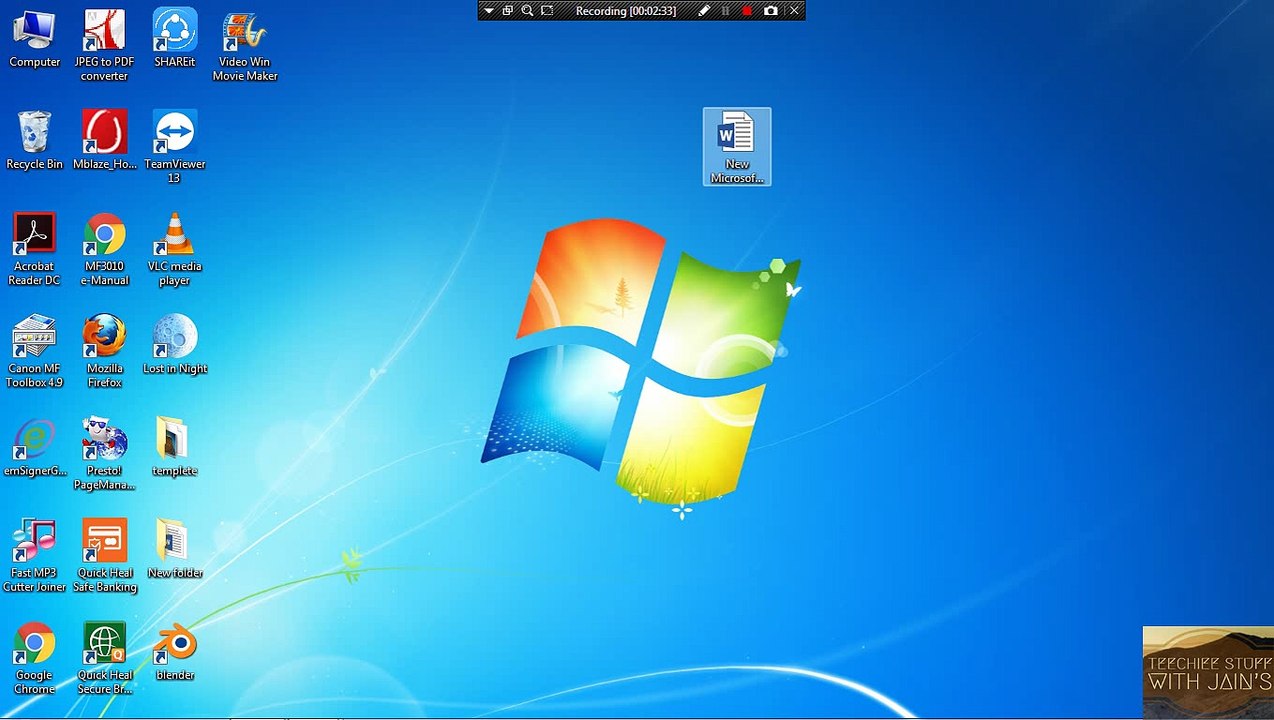Select the Recycle Bin icon
The height and width of the screenshot is (720, 1274).
[34, 141]
